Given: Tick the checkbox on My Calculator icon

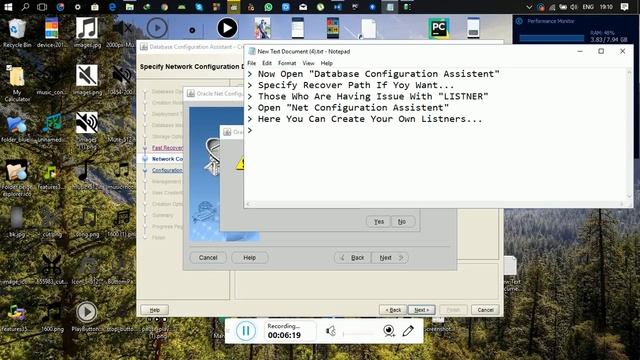Looking at the screenshot, I should pos(9,68).
